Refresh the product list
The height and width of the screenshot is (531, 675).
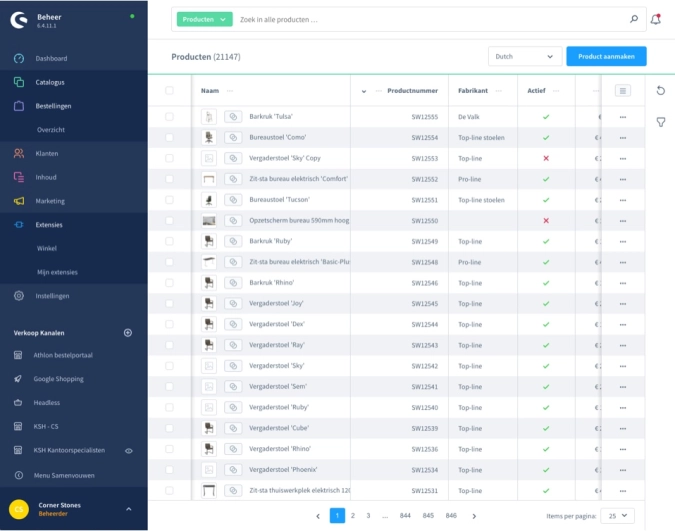point(661,91)
